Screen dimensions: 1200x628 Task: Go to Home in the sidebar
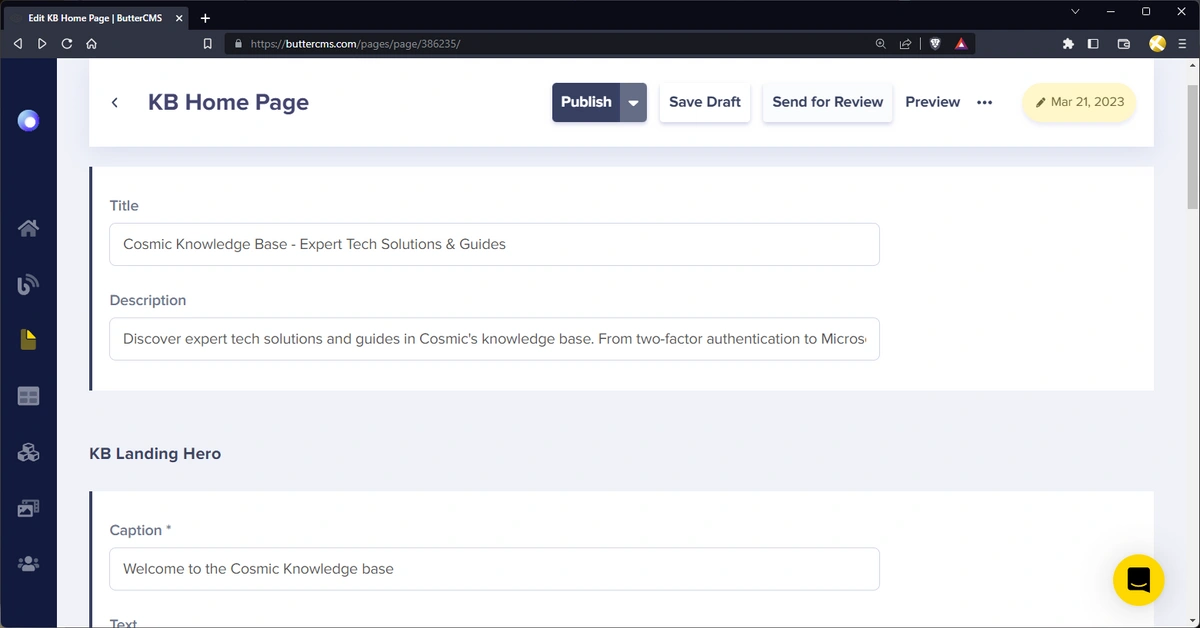coord(28,228)
